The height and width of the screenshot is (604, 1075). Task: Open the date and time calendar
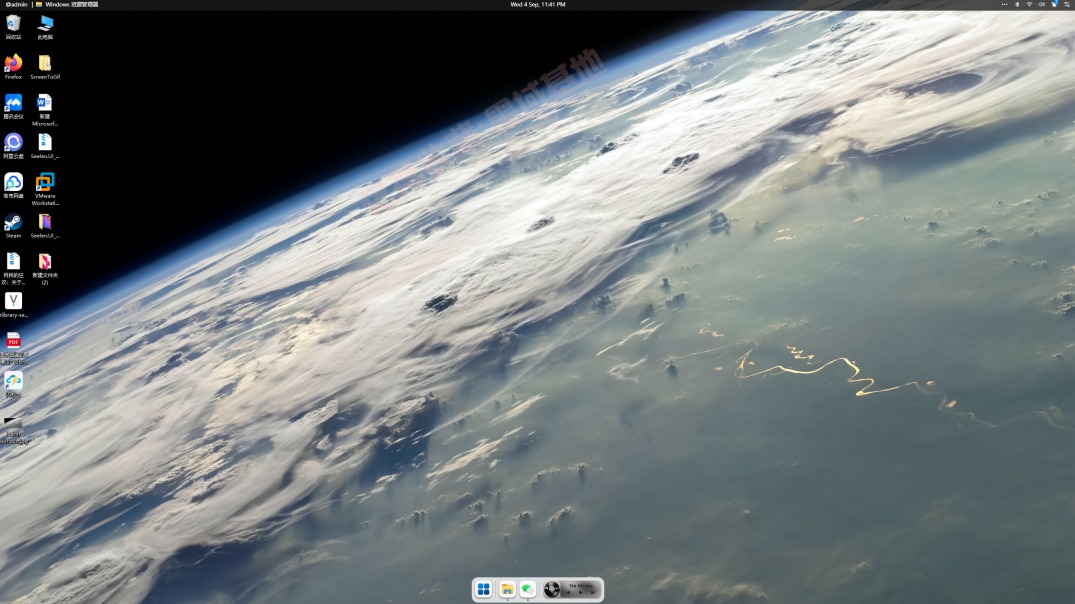pyautogui.click(x=538, y=4)
